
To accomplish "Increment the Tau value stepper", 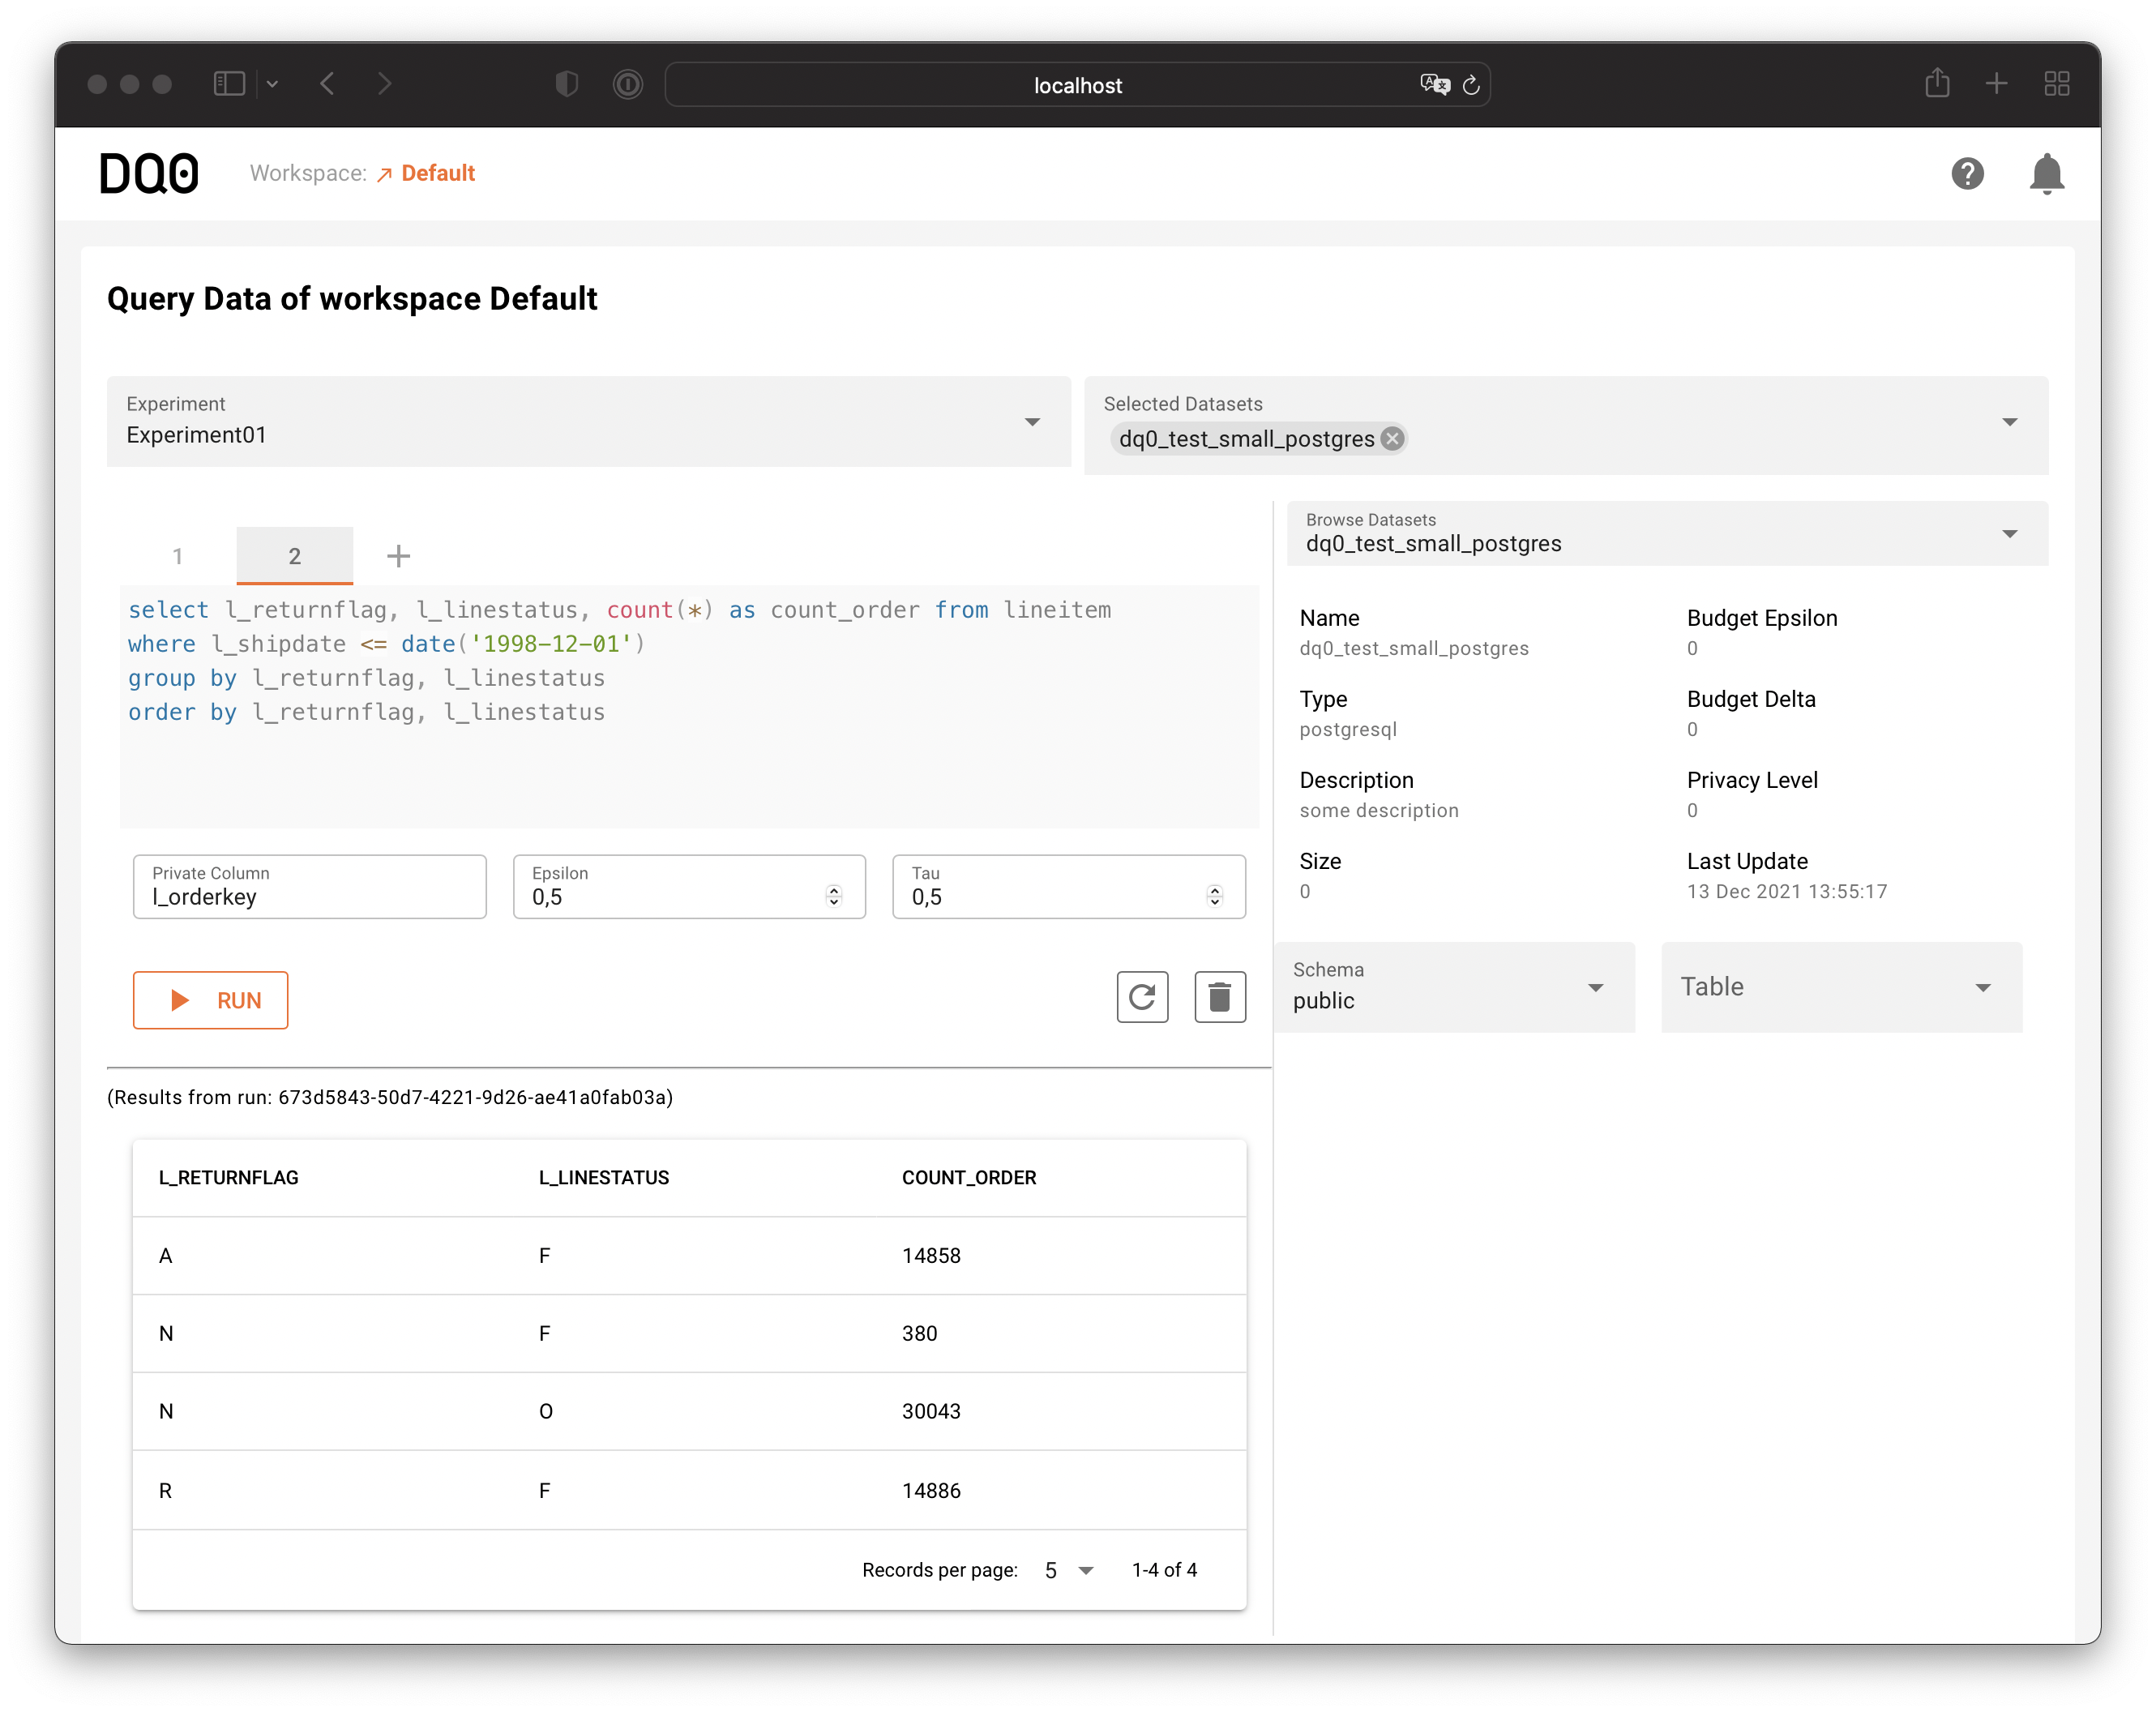I will pos(1218,884).
